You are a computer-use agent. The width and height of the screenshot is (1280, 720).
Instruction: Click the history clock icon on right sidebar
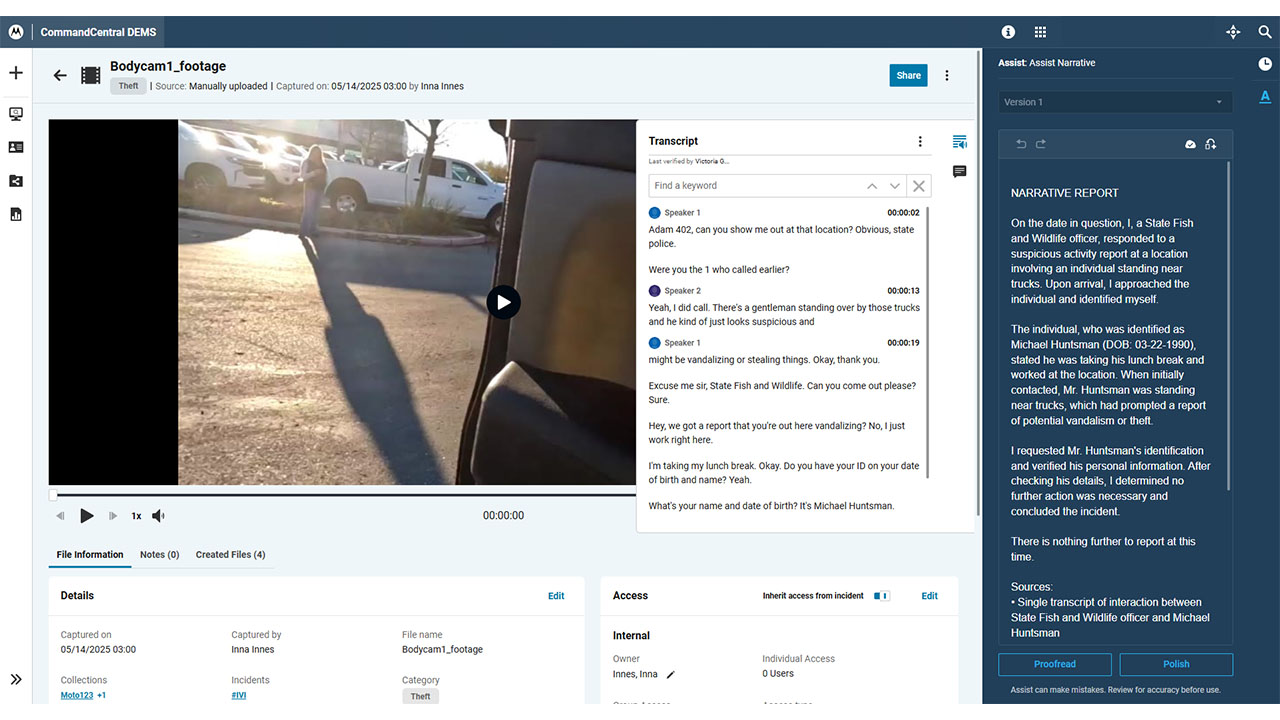click(x=1264, y=64)
